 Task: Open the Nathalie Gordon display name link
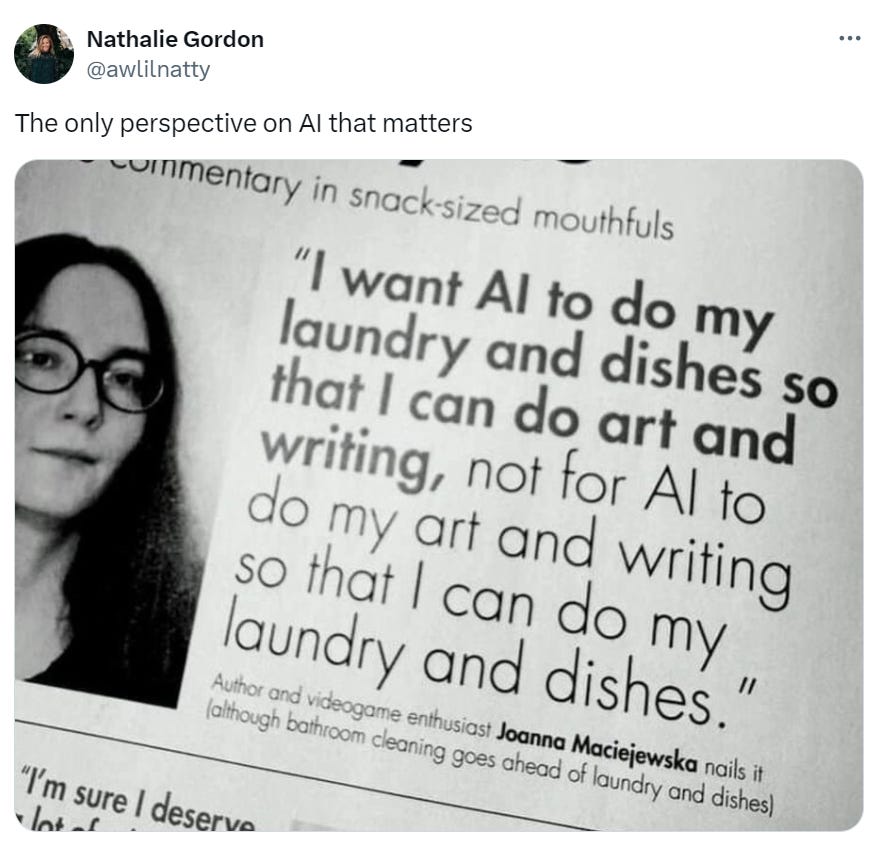(x=175, y=39)
